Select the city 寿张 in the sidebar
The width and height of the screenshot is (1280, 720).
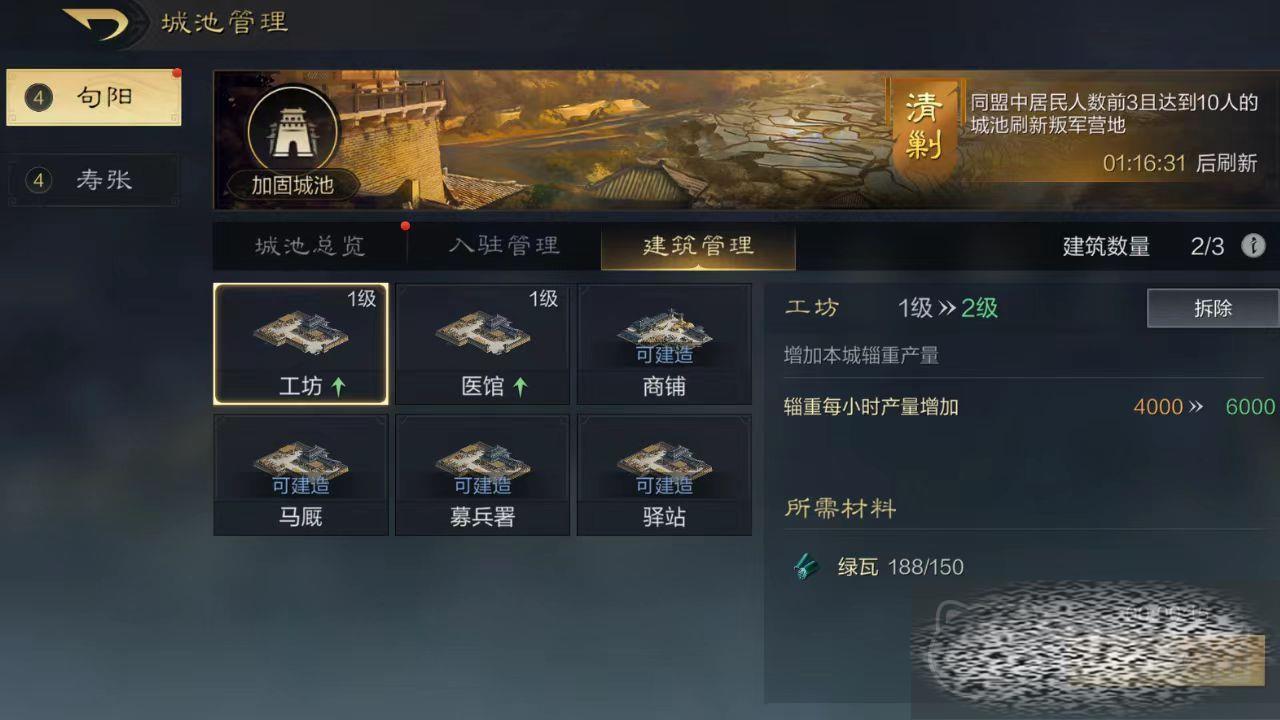point(94,180)
